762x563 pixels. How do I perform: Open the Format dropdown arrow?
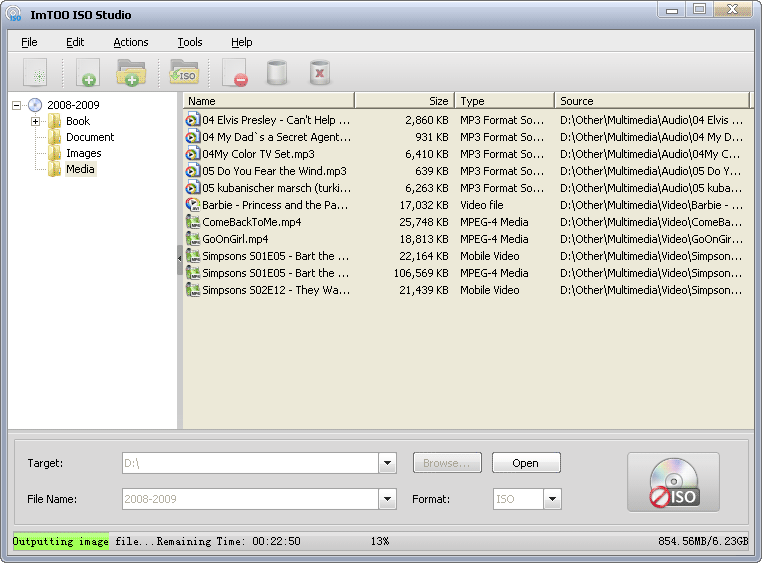(552, 499)
